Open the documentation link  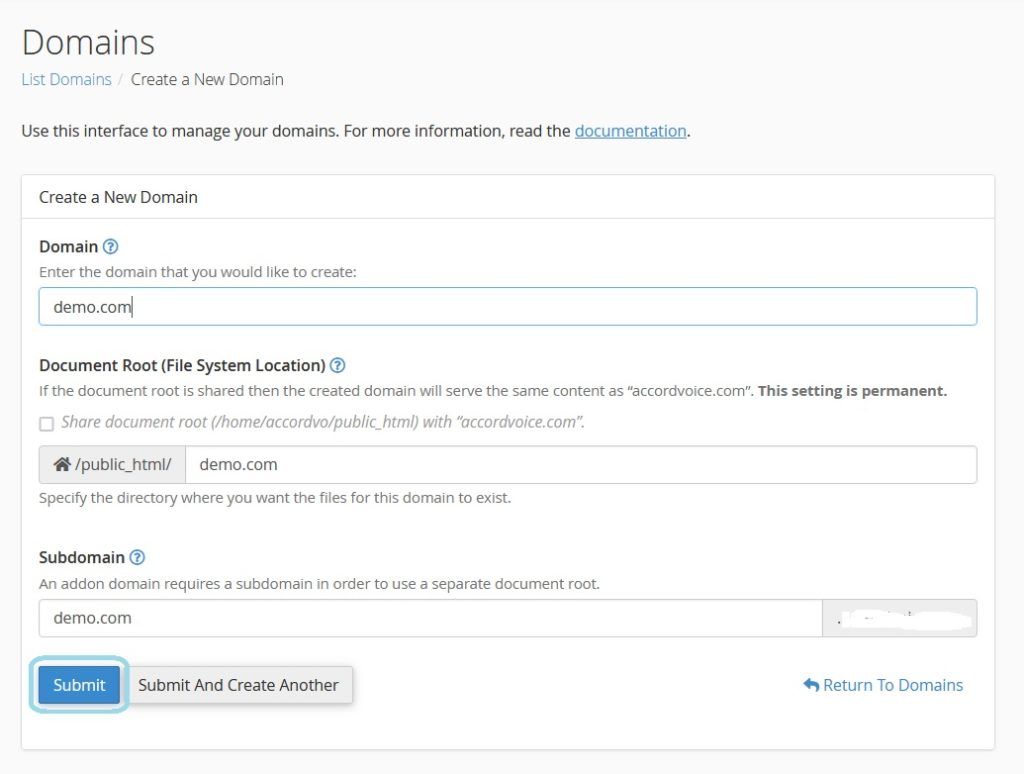[x=630, y=131]
